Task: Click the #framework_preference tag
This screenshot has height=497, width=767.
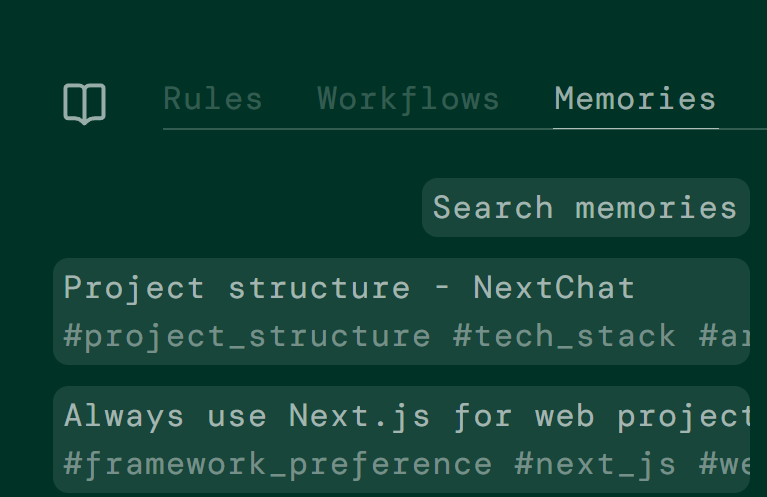Action: click(x=277, y=465)
